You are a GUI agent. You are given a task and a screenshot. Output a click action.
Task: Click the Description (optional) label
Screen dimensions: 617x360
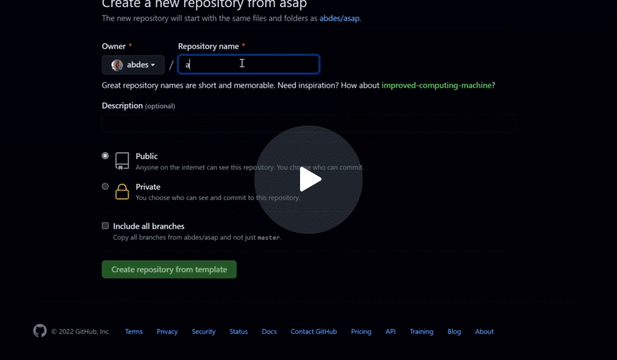pyautogui.click(x=139, y=106)
